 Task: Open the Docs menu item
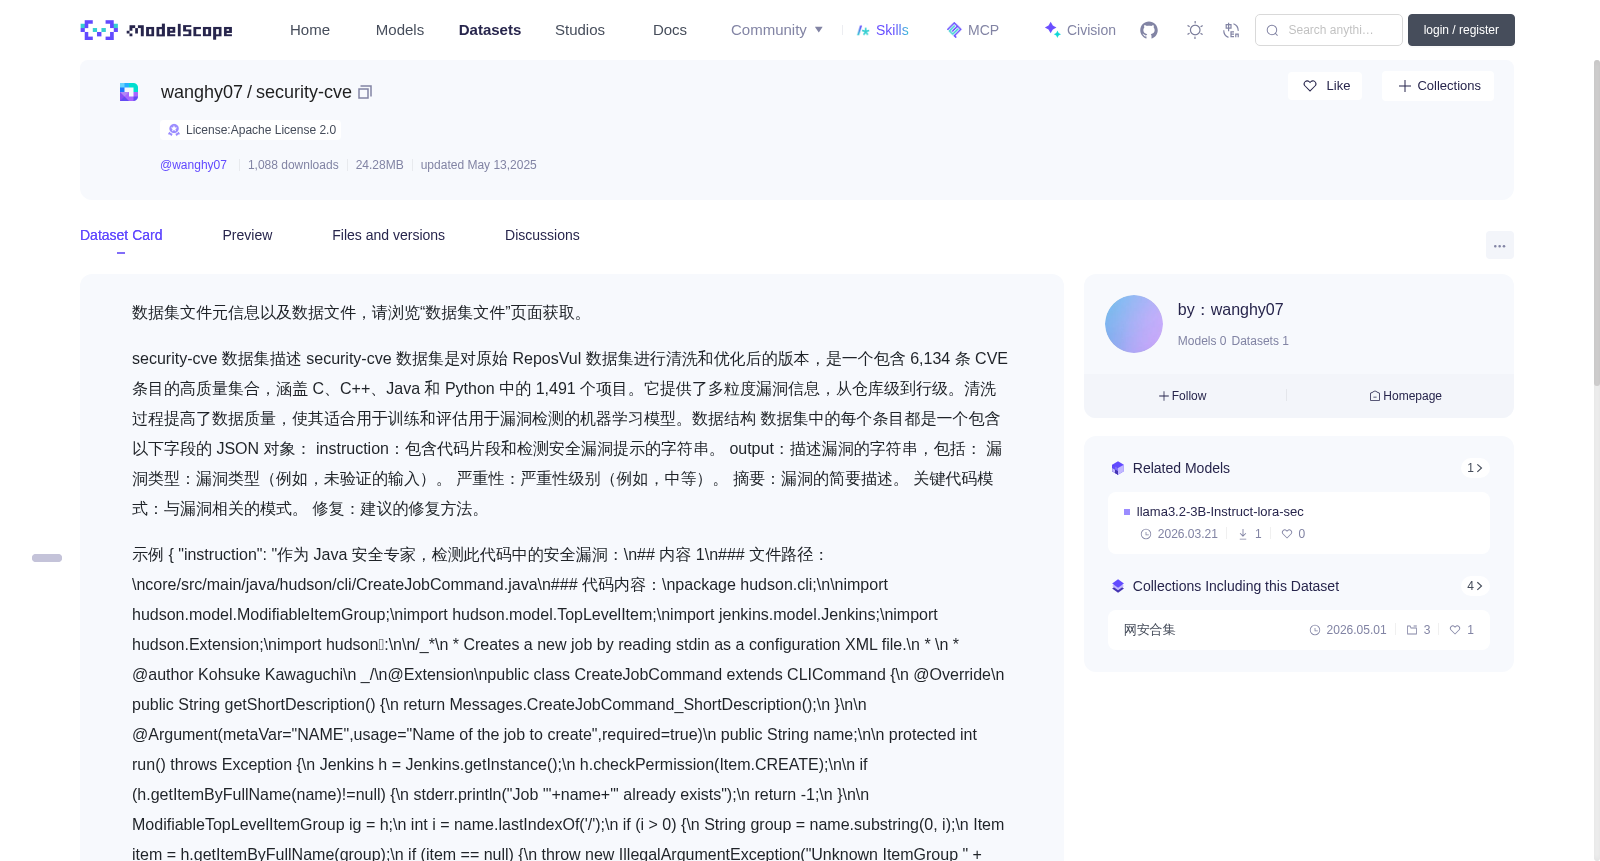pos(670,30)
